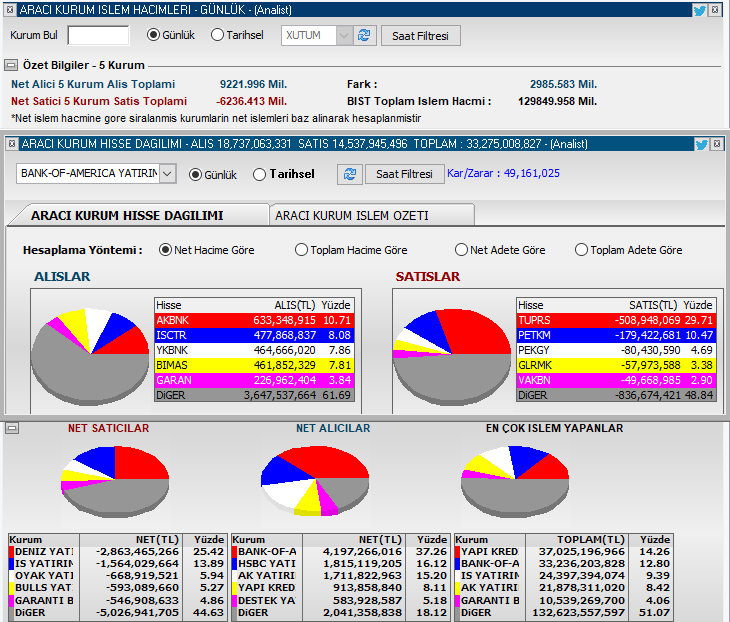Select VAKBN row in Satislar table
The height and width of the screenshot is (622, 730).
point(616,380)
